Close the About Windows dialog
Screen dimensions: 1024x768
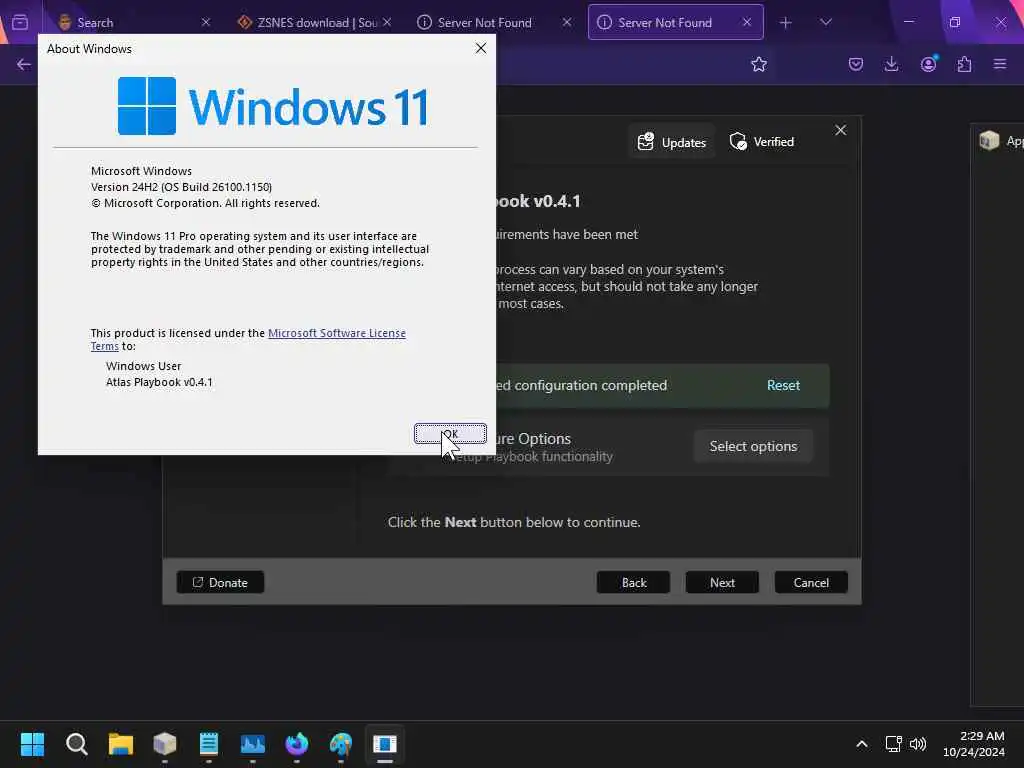point(481,48)
